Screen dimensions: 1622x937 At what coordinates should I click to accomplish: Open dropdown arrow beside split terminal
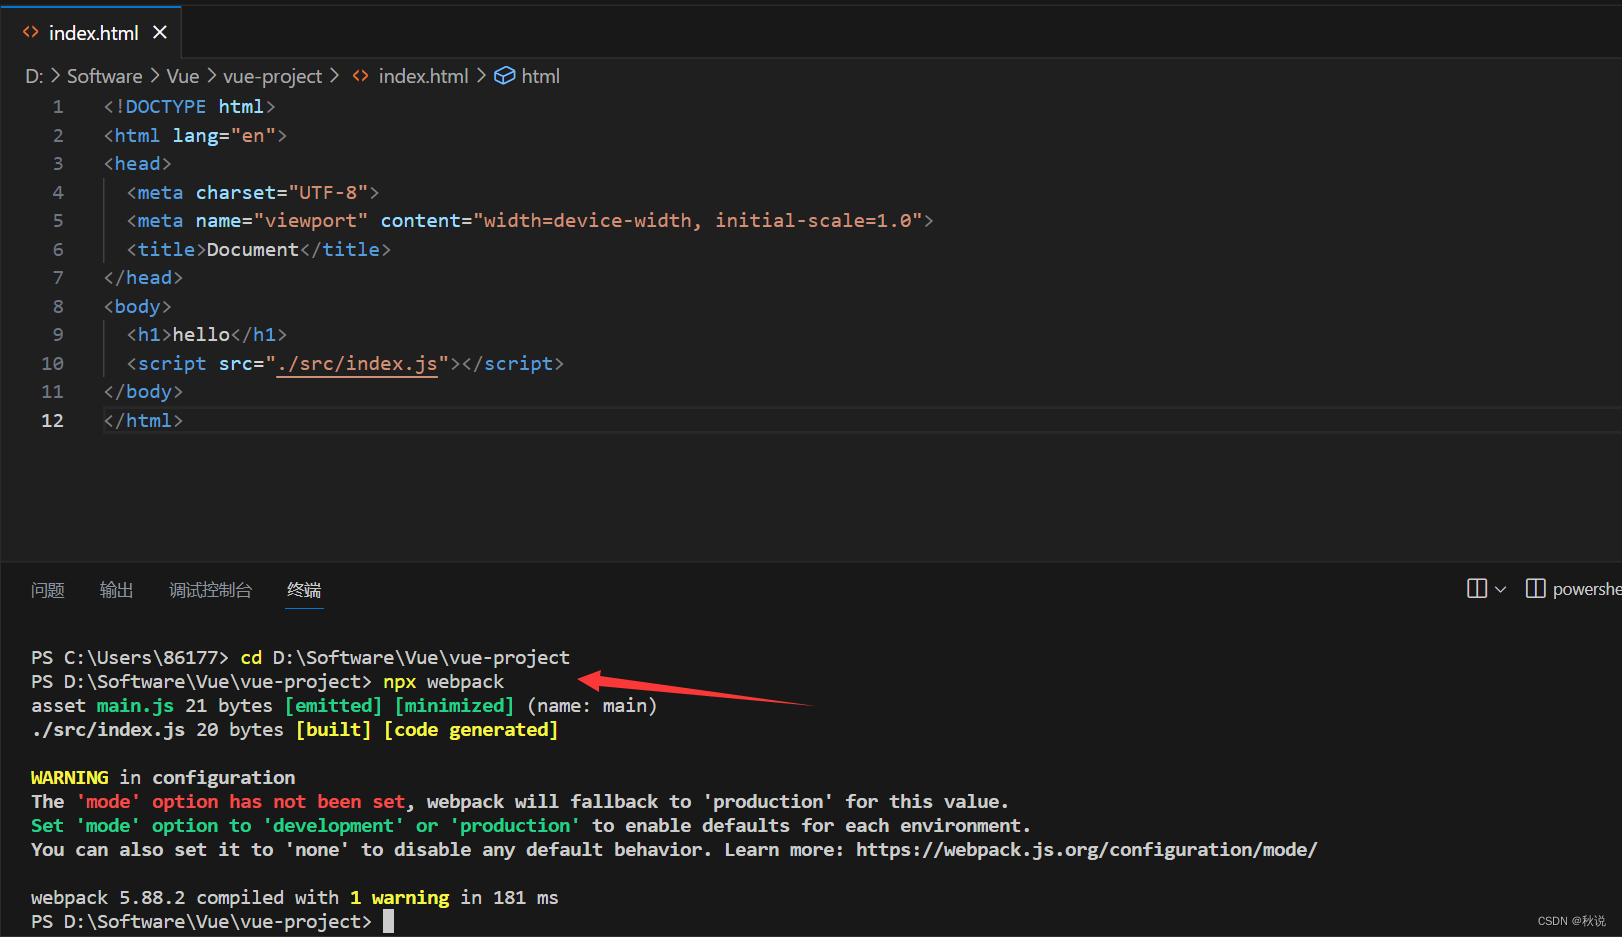coord(1500,589)
